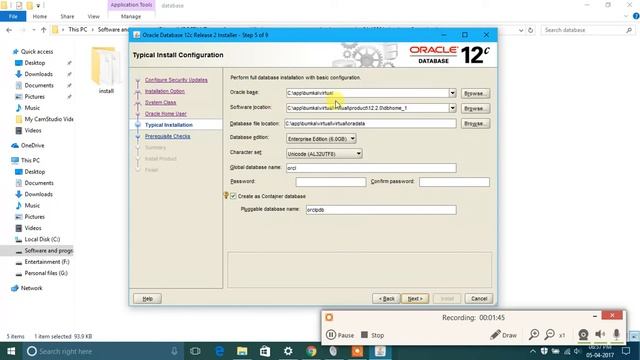Image resolution: width=640 pixels, height=360 pixels.
Task: Open the Oracle base dropdown arrow
Action: pos(452,93)
